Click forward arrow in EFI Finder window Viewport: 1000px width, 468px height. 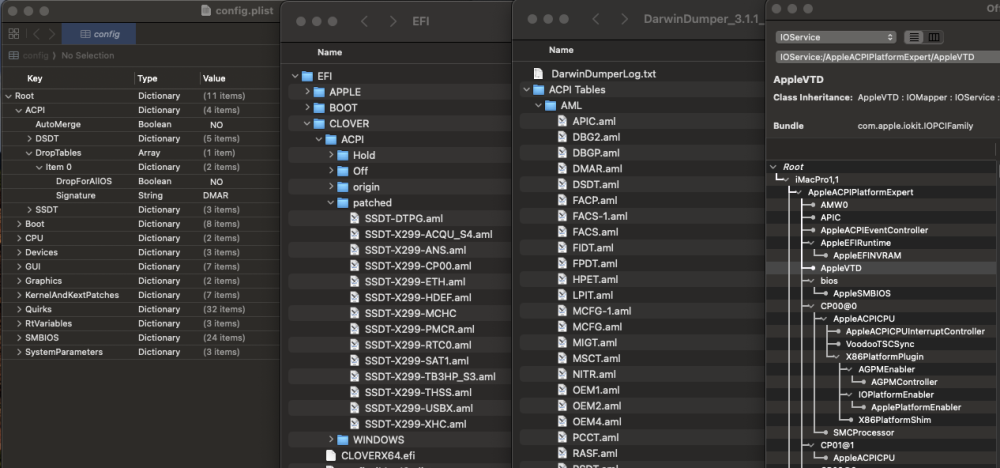pyautogui.click(x=392, y=21)
